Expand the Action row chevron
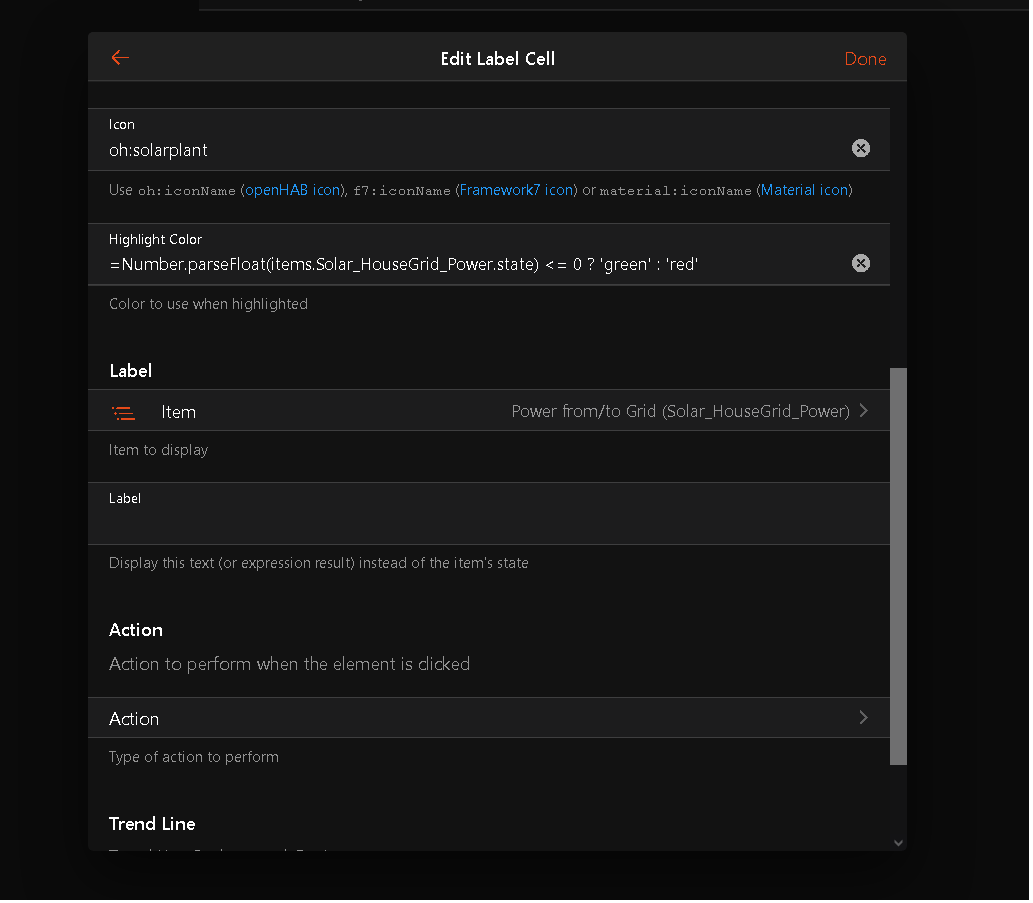This screenshot has width=1033, height=903. click(863, 718)
